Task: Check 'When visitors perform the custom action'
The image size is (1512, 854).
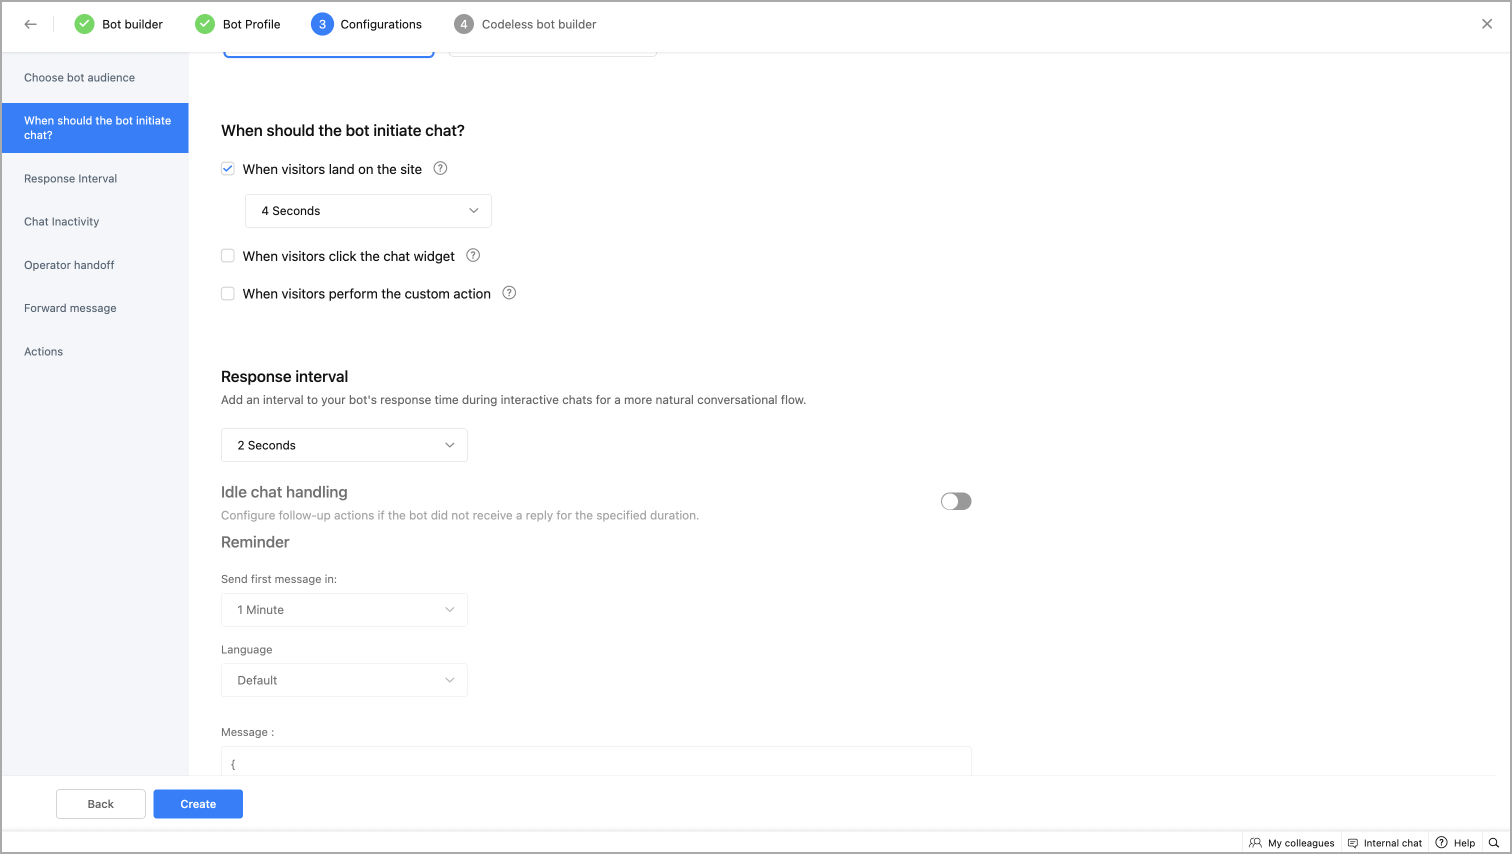Action: click(x=228, y=294)
